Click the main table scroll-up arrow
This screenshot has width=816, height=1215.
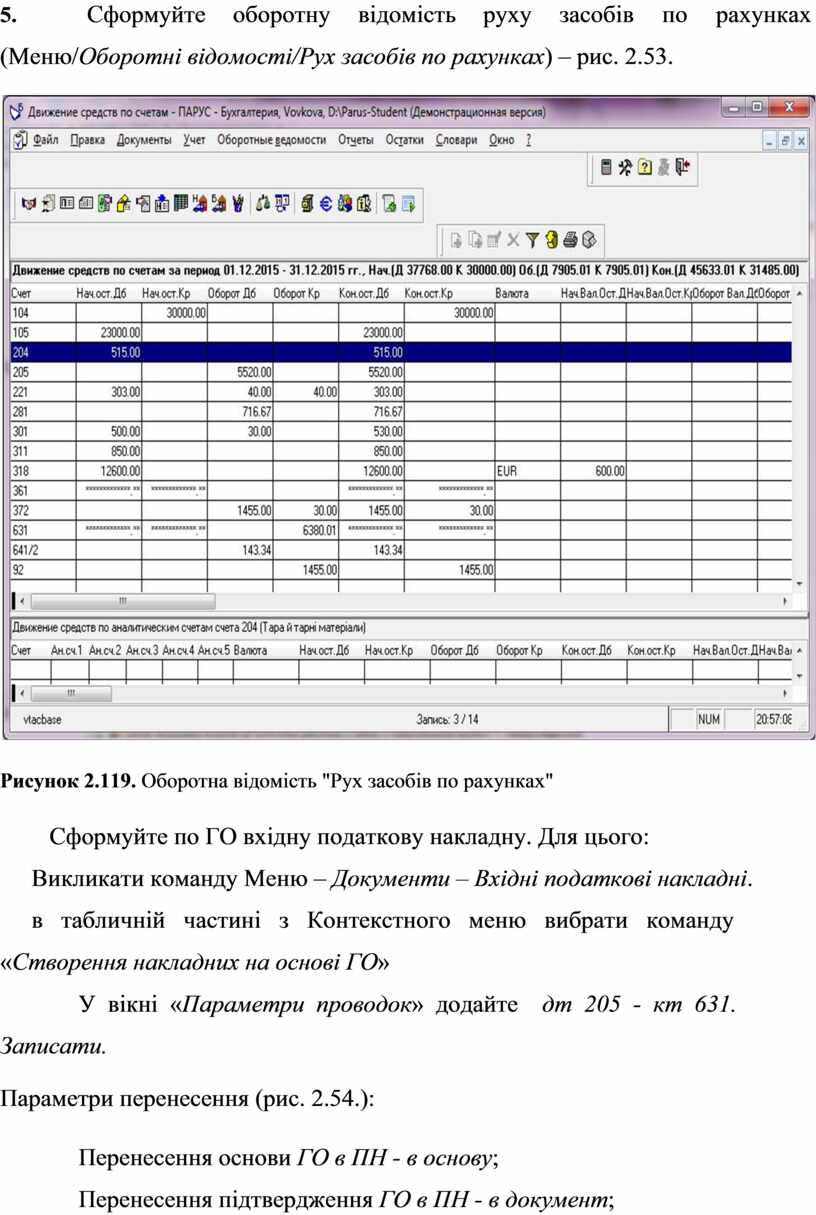pyautogui.click(x=799, y=294)
